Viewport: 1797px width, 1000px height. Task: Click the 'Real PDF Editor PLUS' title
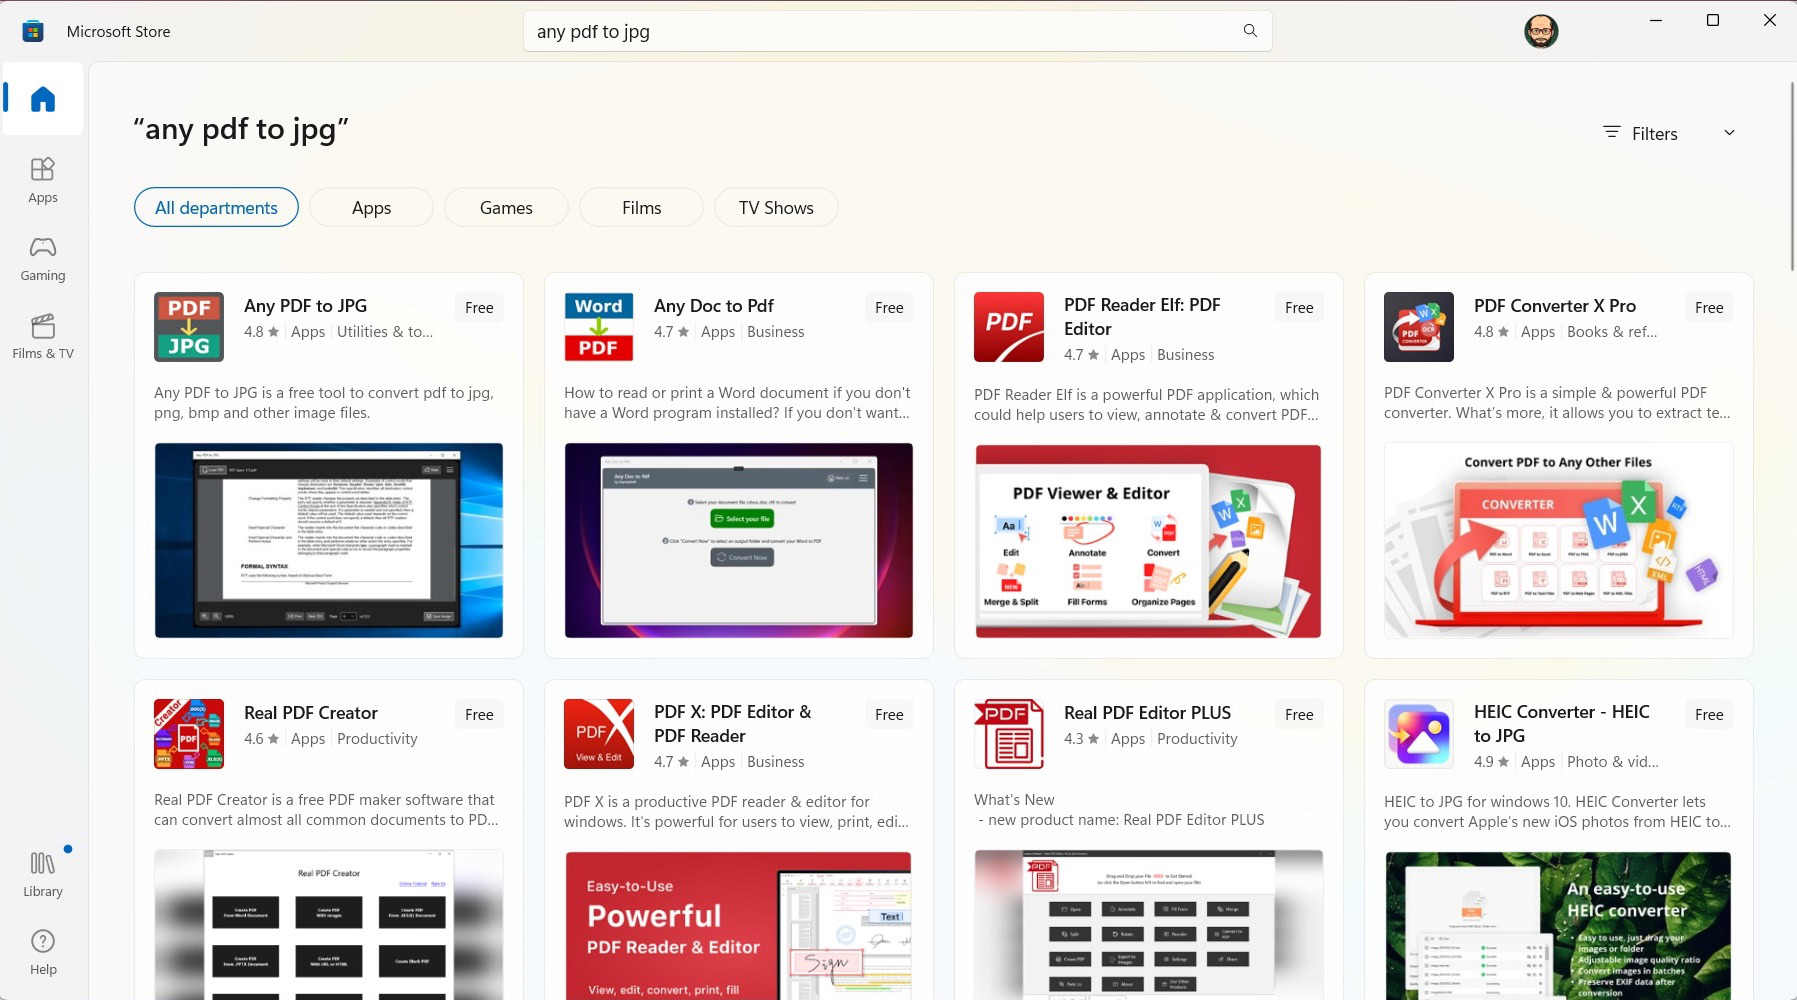click(x=1147, y=713)
